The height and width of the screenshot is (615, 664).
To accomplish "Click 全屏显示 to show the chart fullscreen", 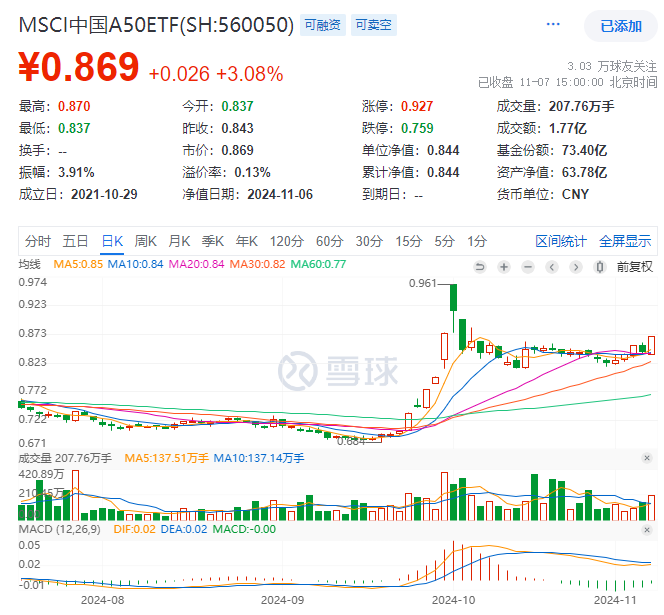I will [625, 241].
